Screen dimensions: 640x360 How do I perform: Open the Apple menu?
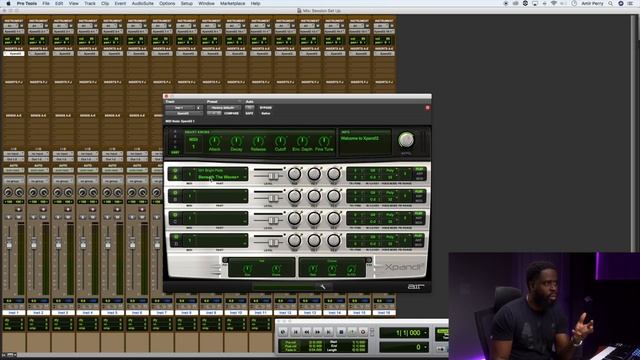tap(8, 3)
